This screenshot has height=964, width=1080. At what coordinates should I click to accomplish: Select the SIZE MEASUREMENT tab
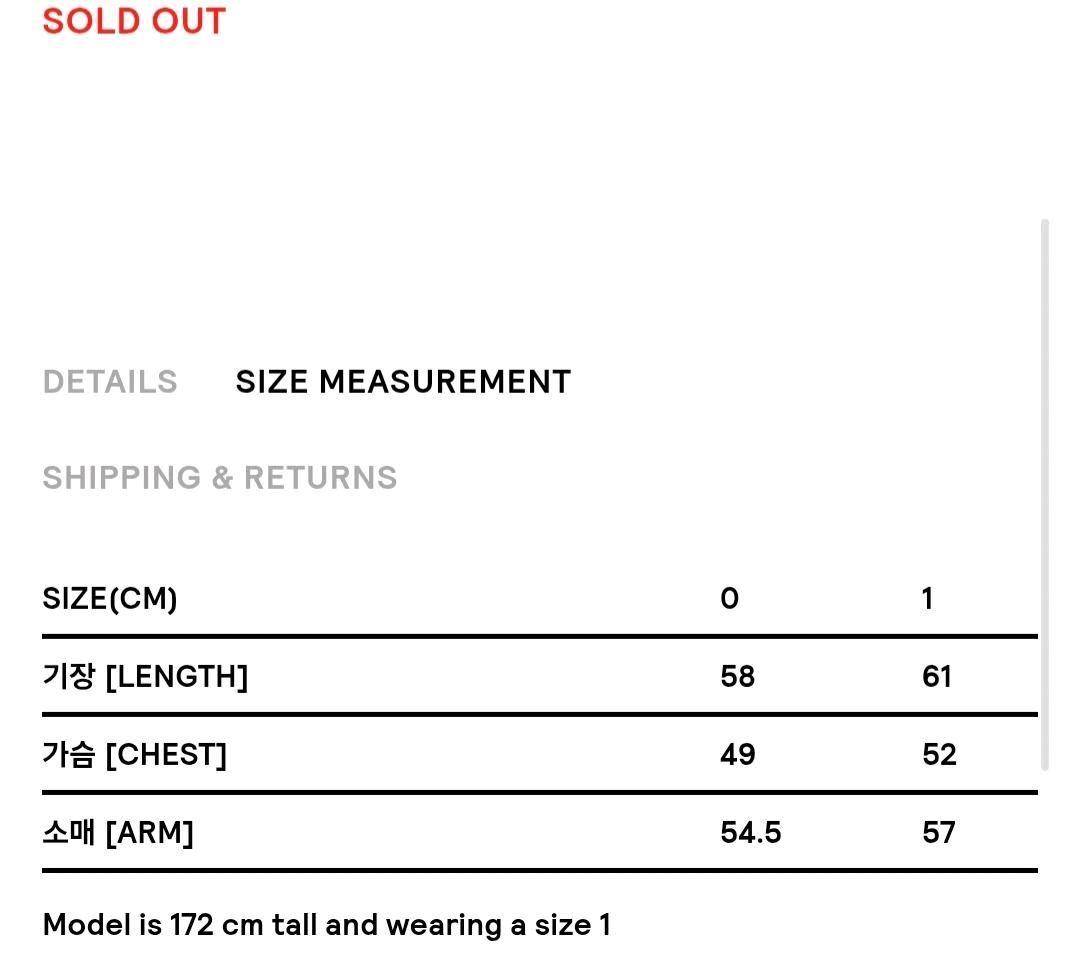(x=404, y=381)
